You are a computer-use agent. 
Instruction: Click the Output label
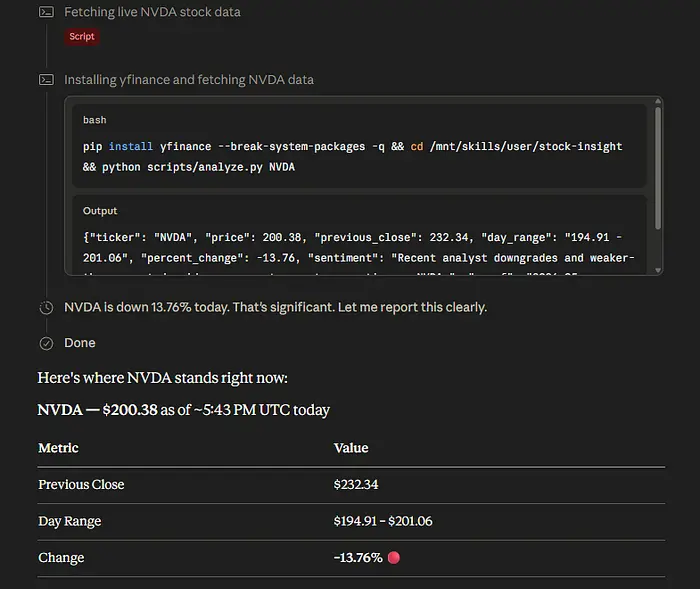coord(100,211)
